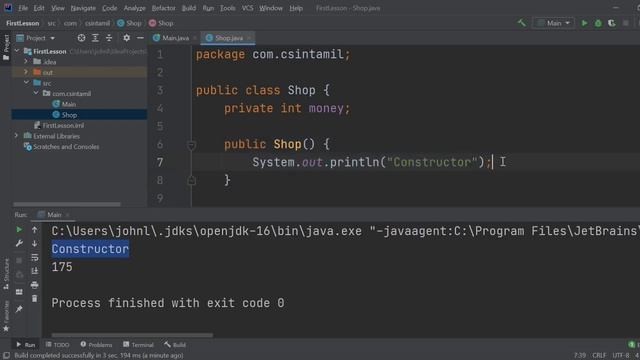Click the wrench icon in Run panel
Screen dimensions: 640x360
[x=19, y=244]
